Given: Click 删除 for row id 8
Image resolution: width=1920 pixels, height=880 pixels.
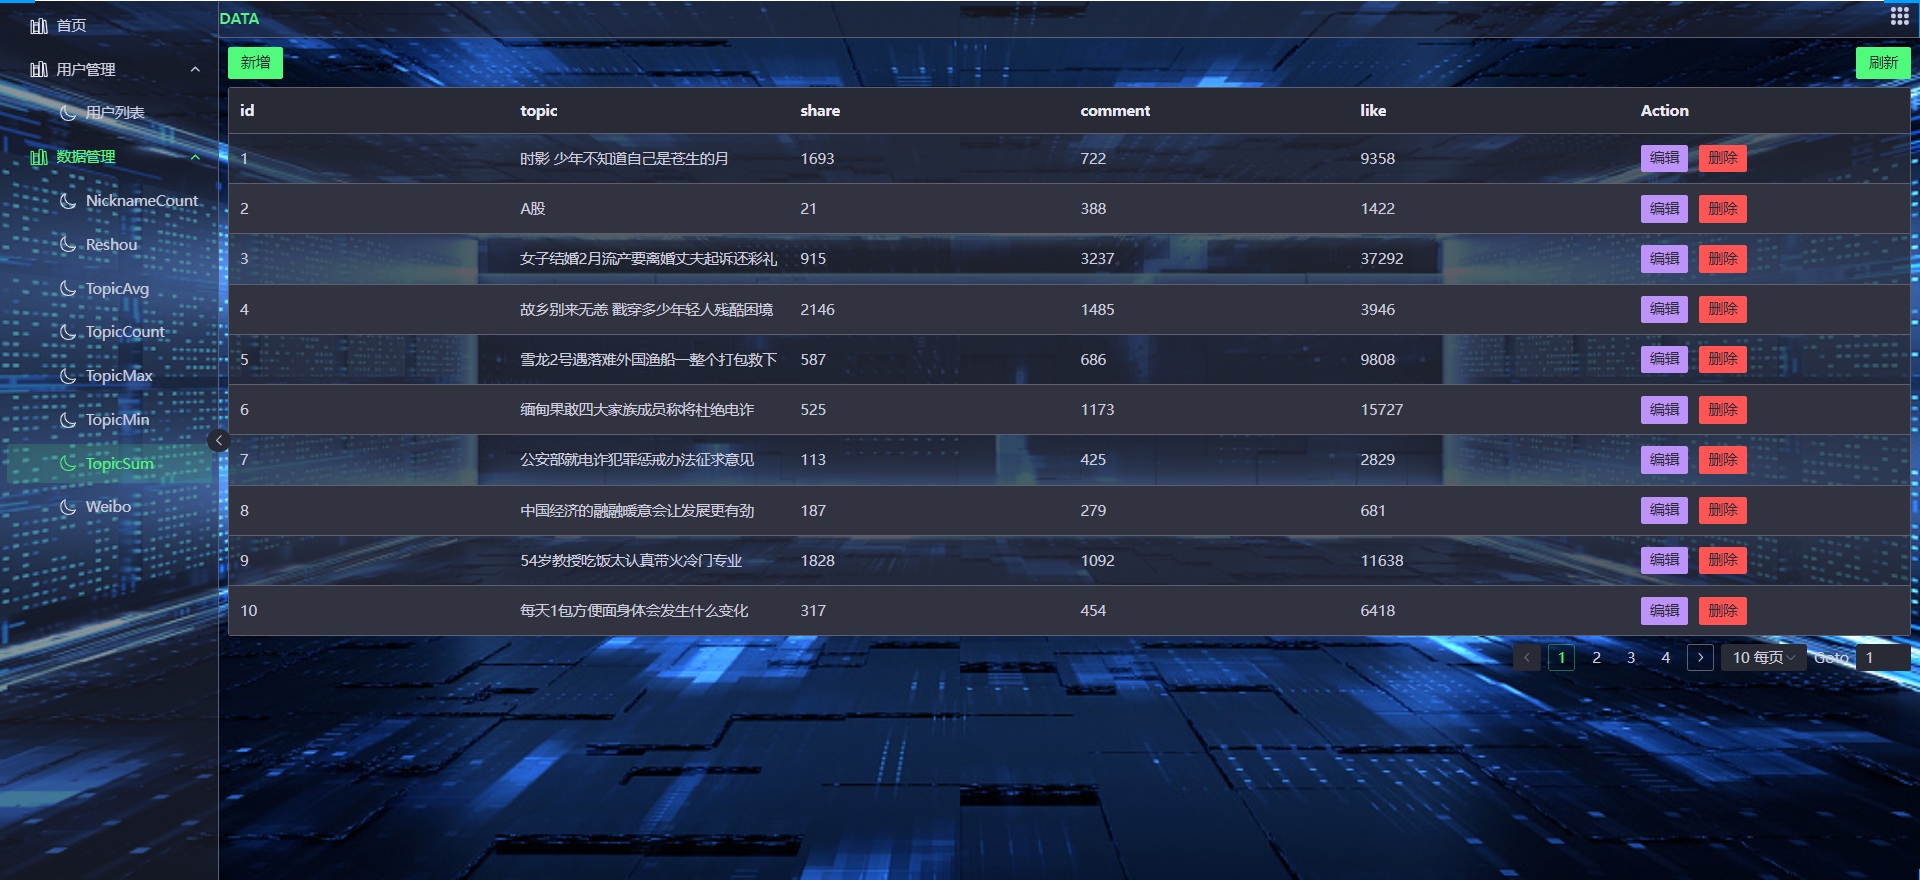Looking at the screenshot, I should [1722, 510].
